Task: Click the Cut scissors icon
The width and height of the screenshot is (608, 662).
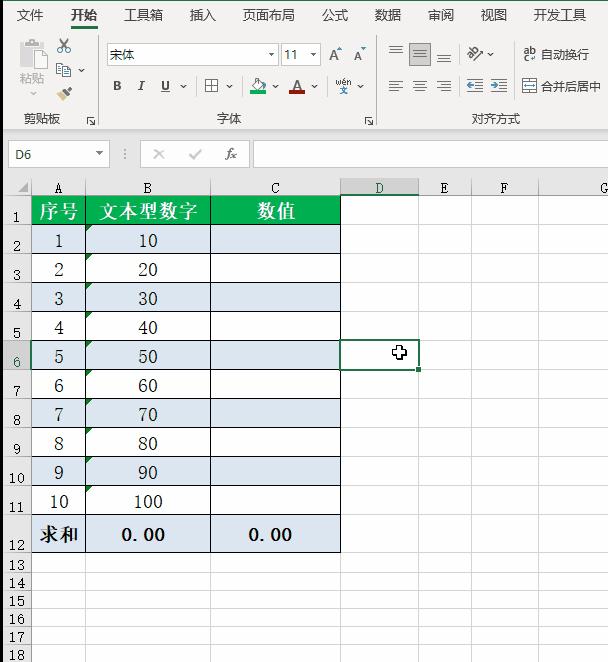Action: [64, 46]
